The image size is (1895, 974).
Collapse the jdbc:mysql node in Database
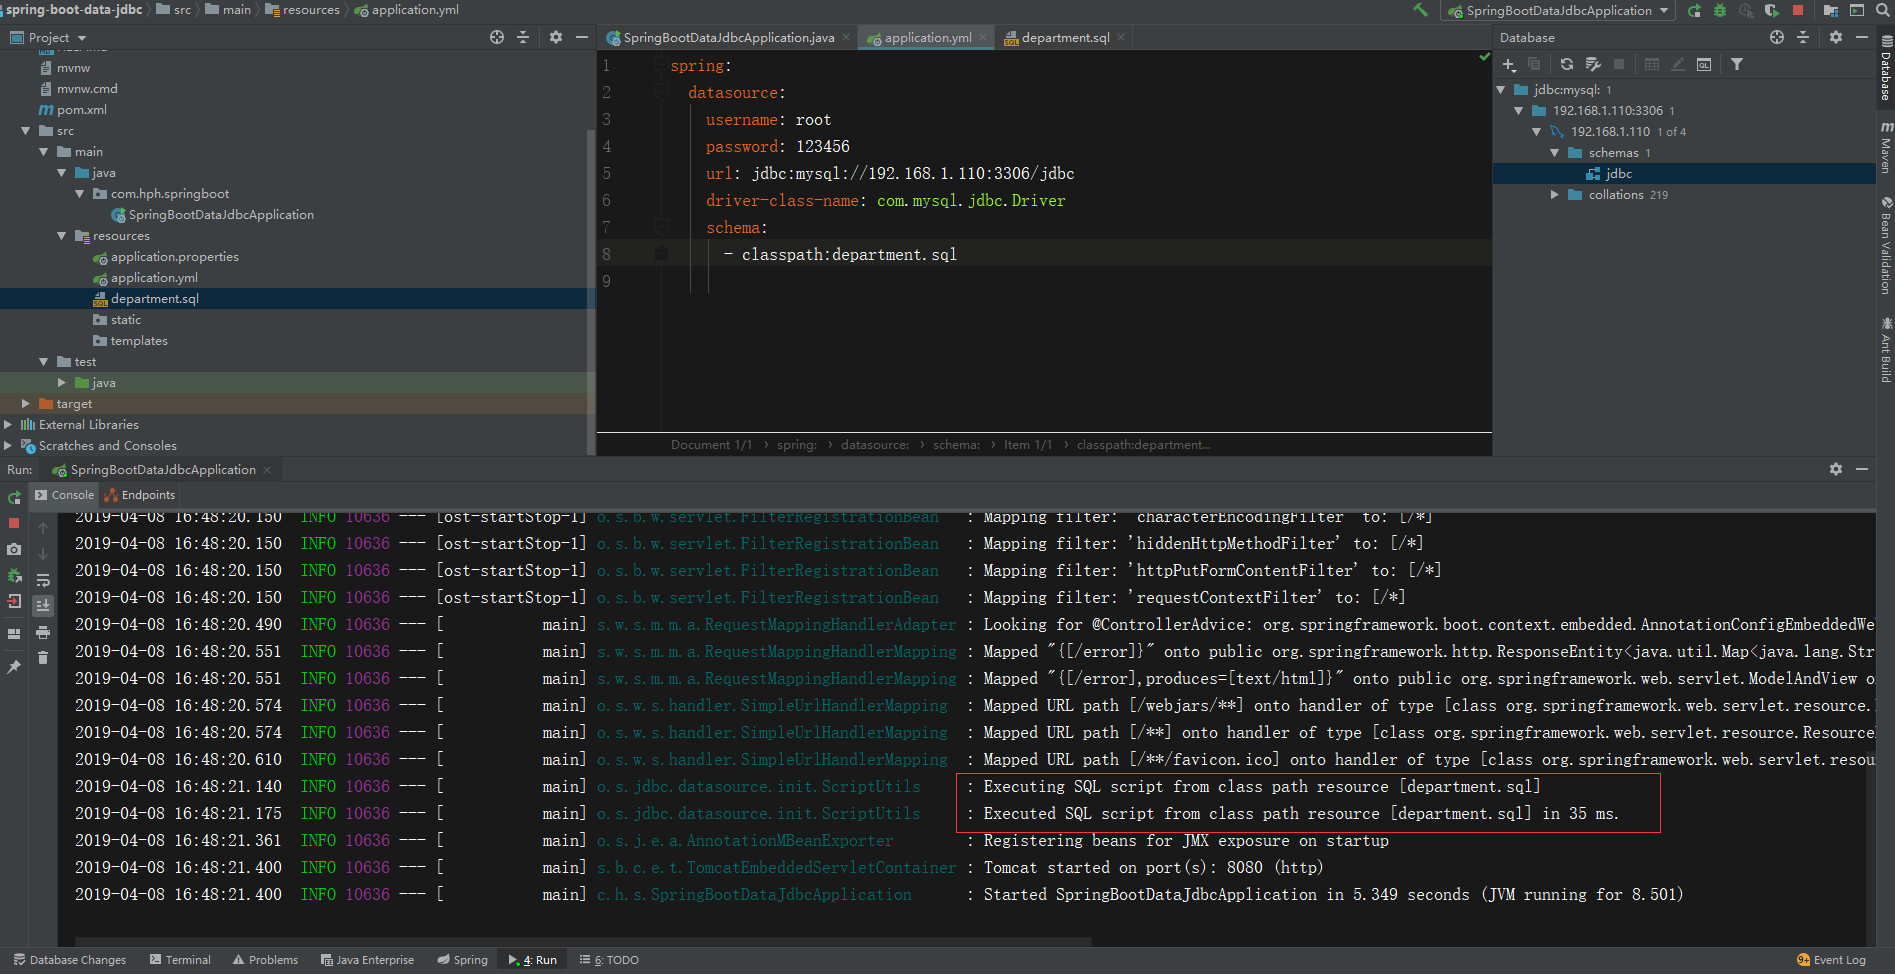[1501, 90]
